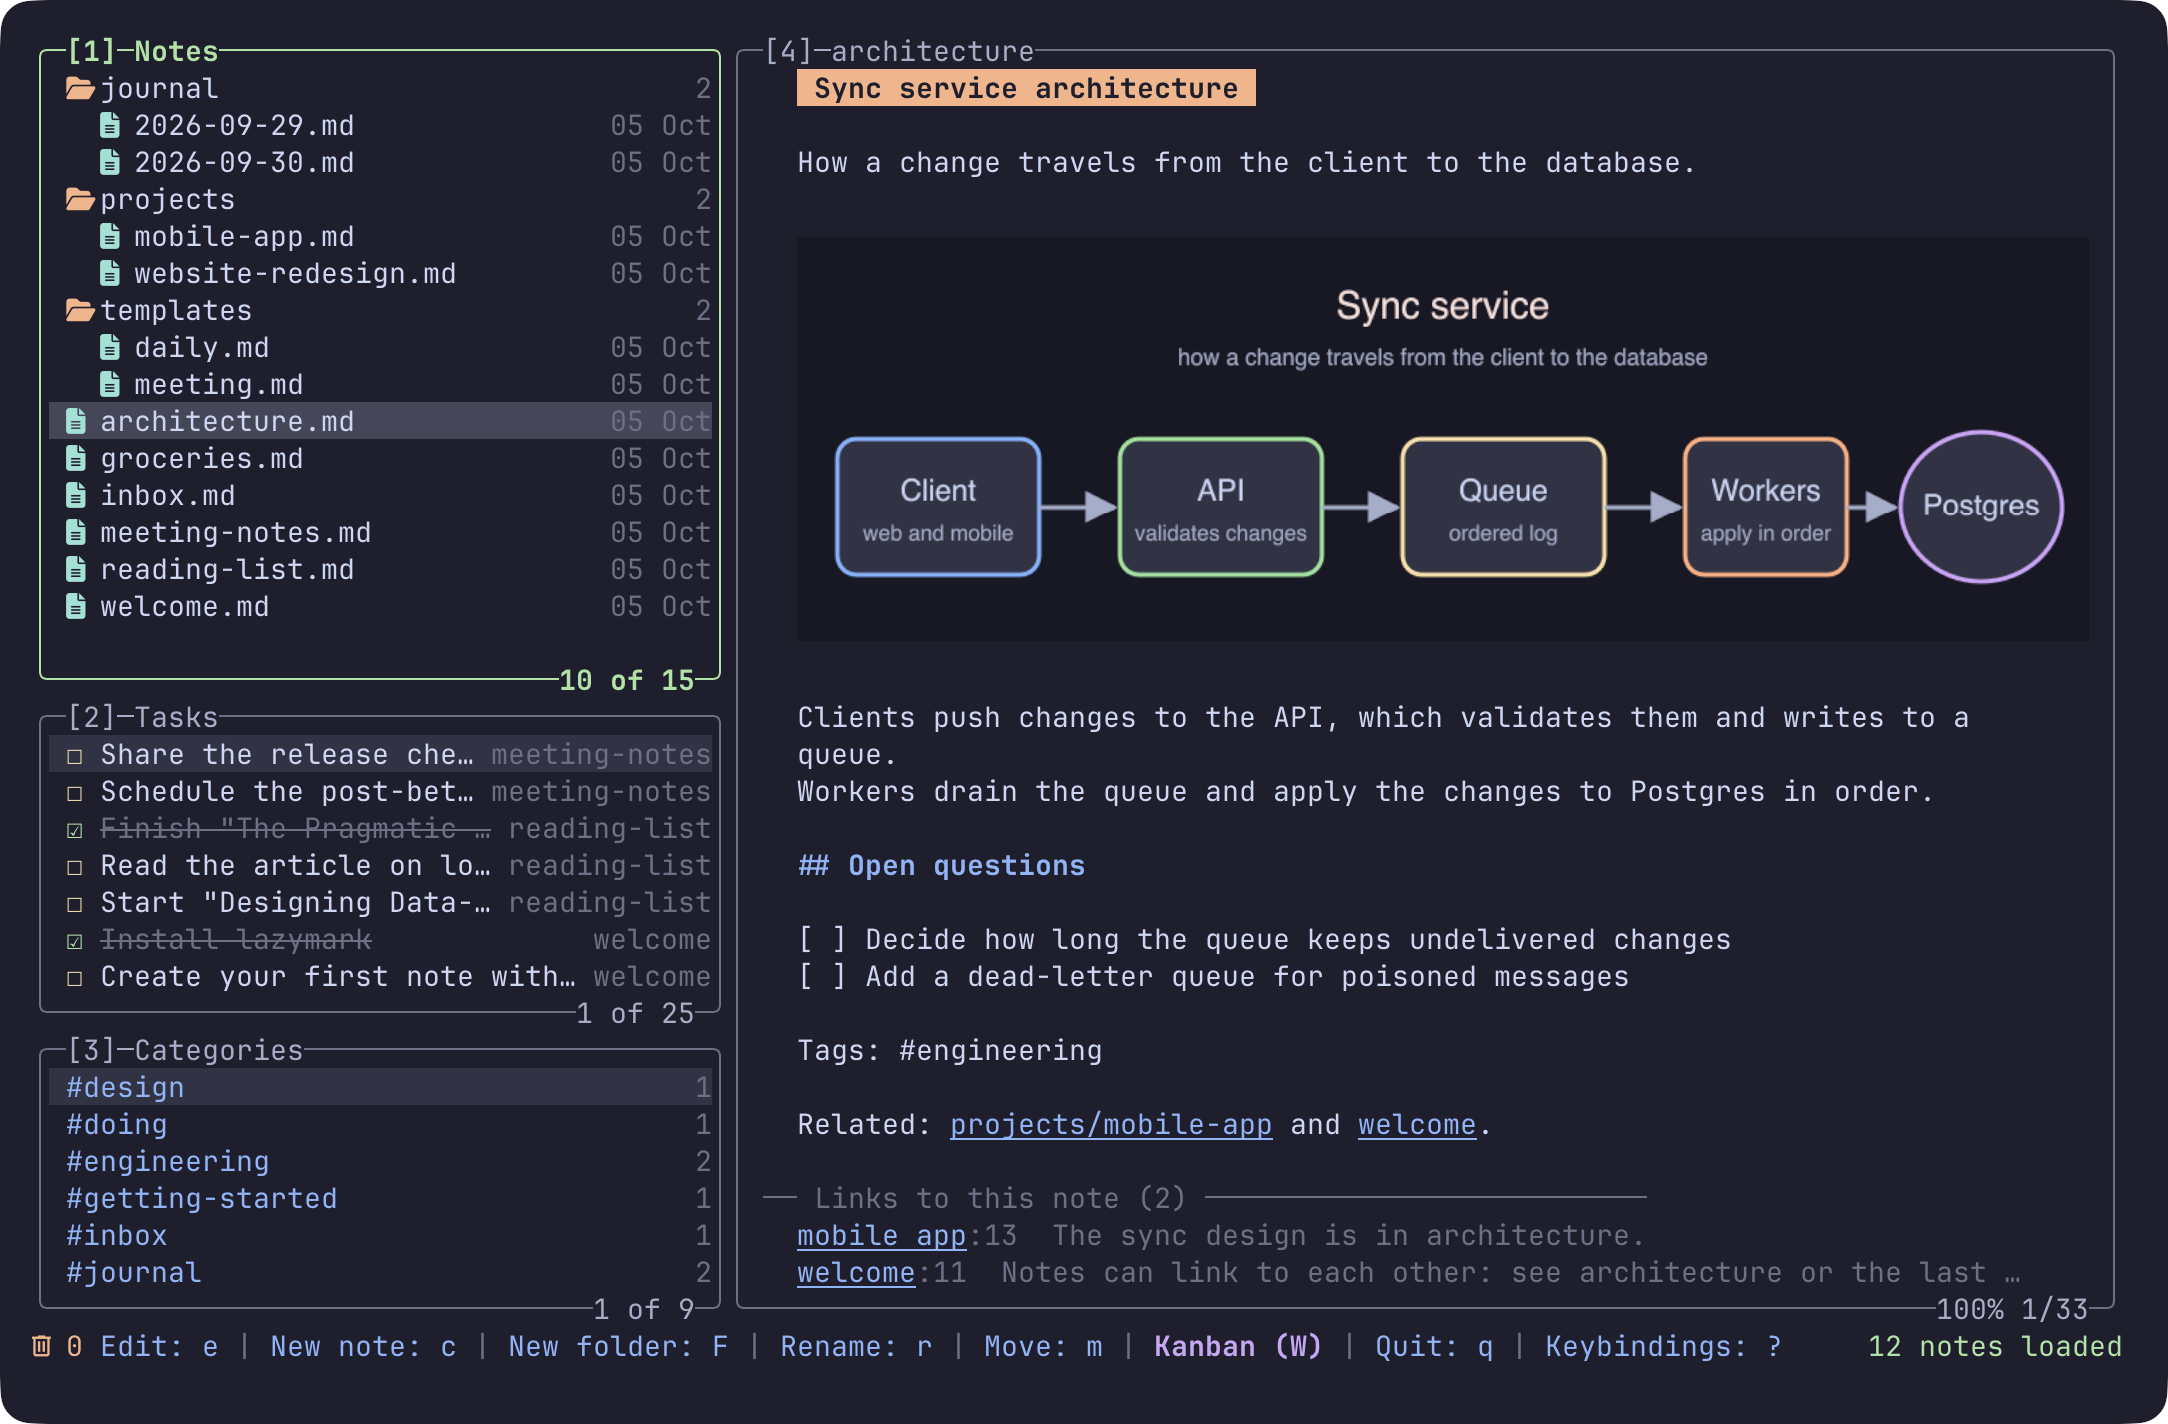Viewport: 2168px width, 1424px height.
Task: Click the file icon beside daily.md
Action: coord(110,348)
